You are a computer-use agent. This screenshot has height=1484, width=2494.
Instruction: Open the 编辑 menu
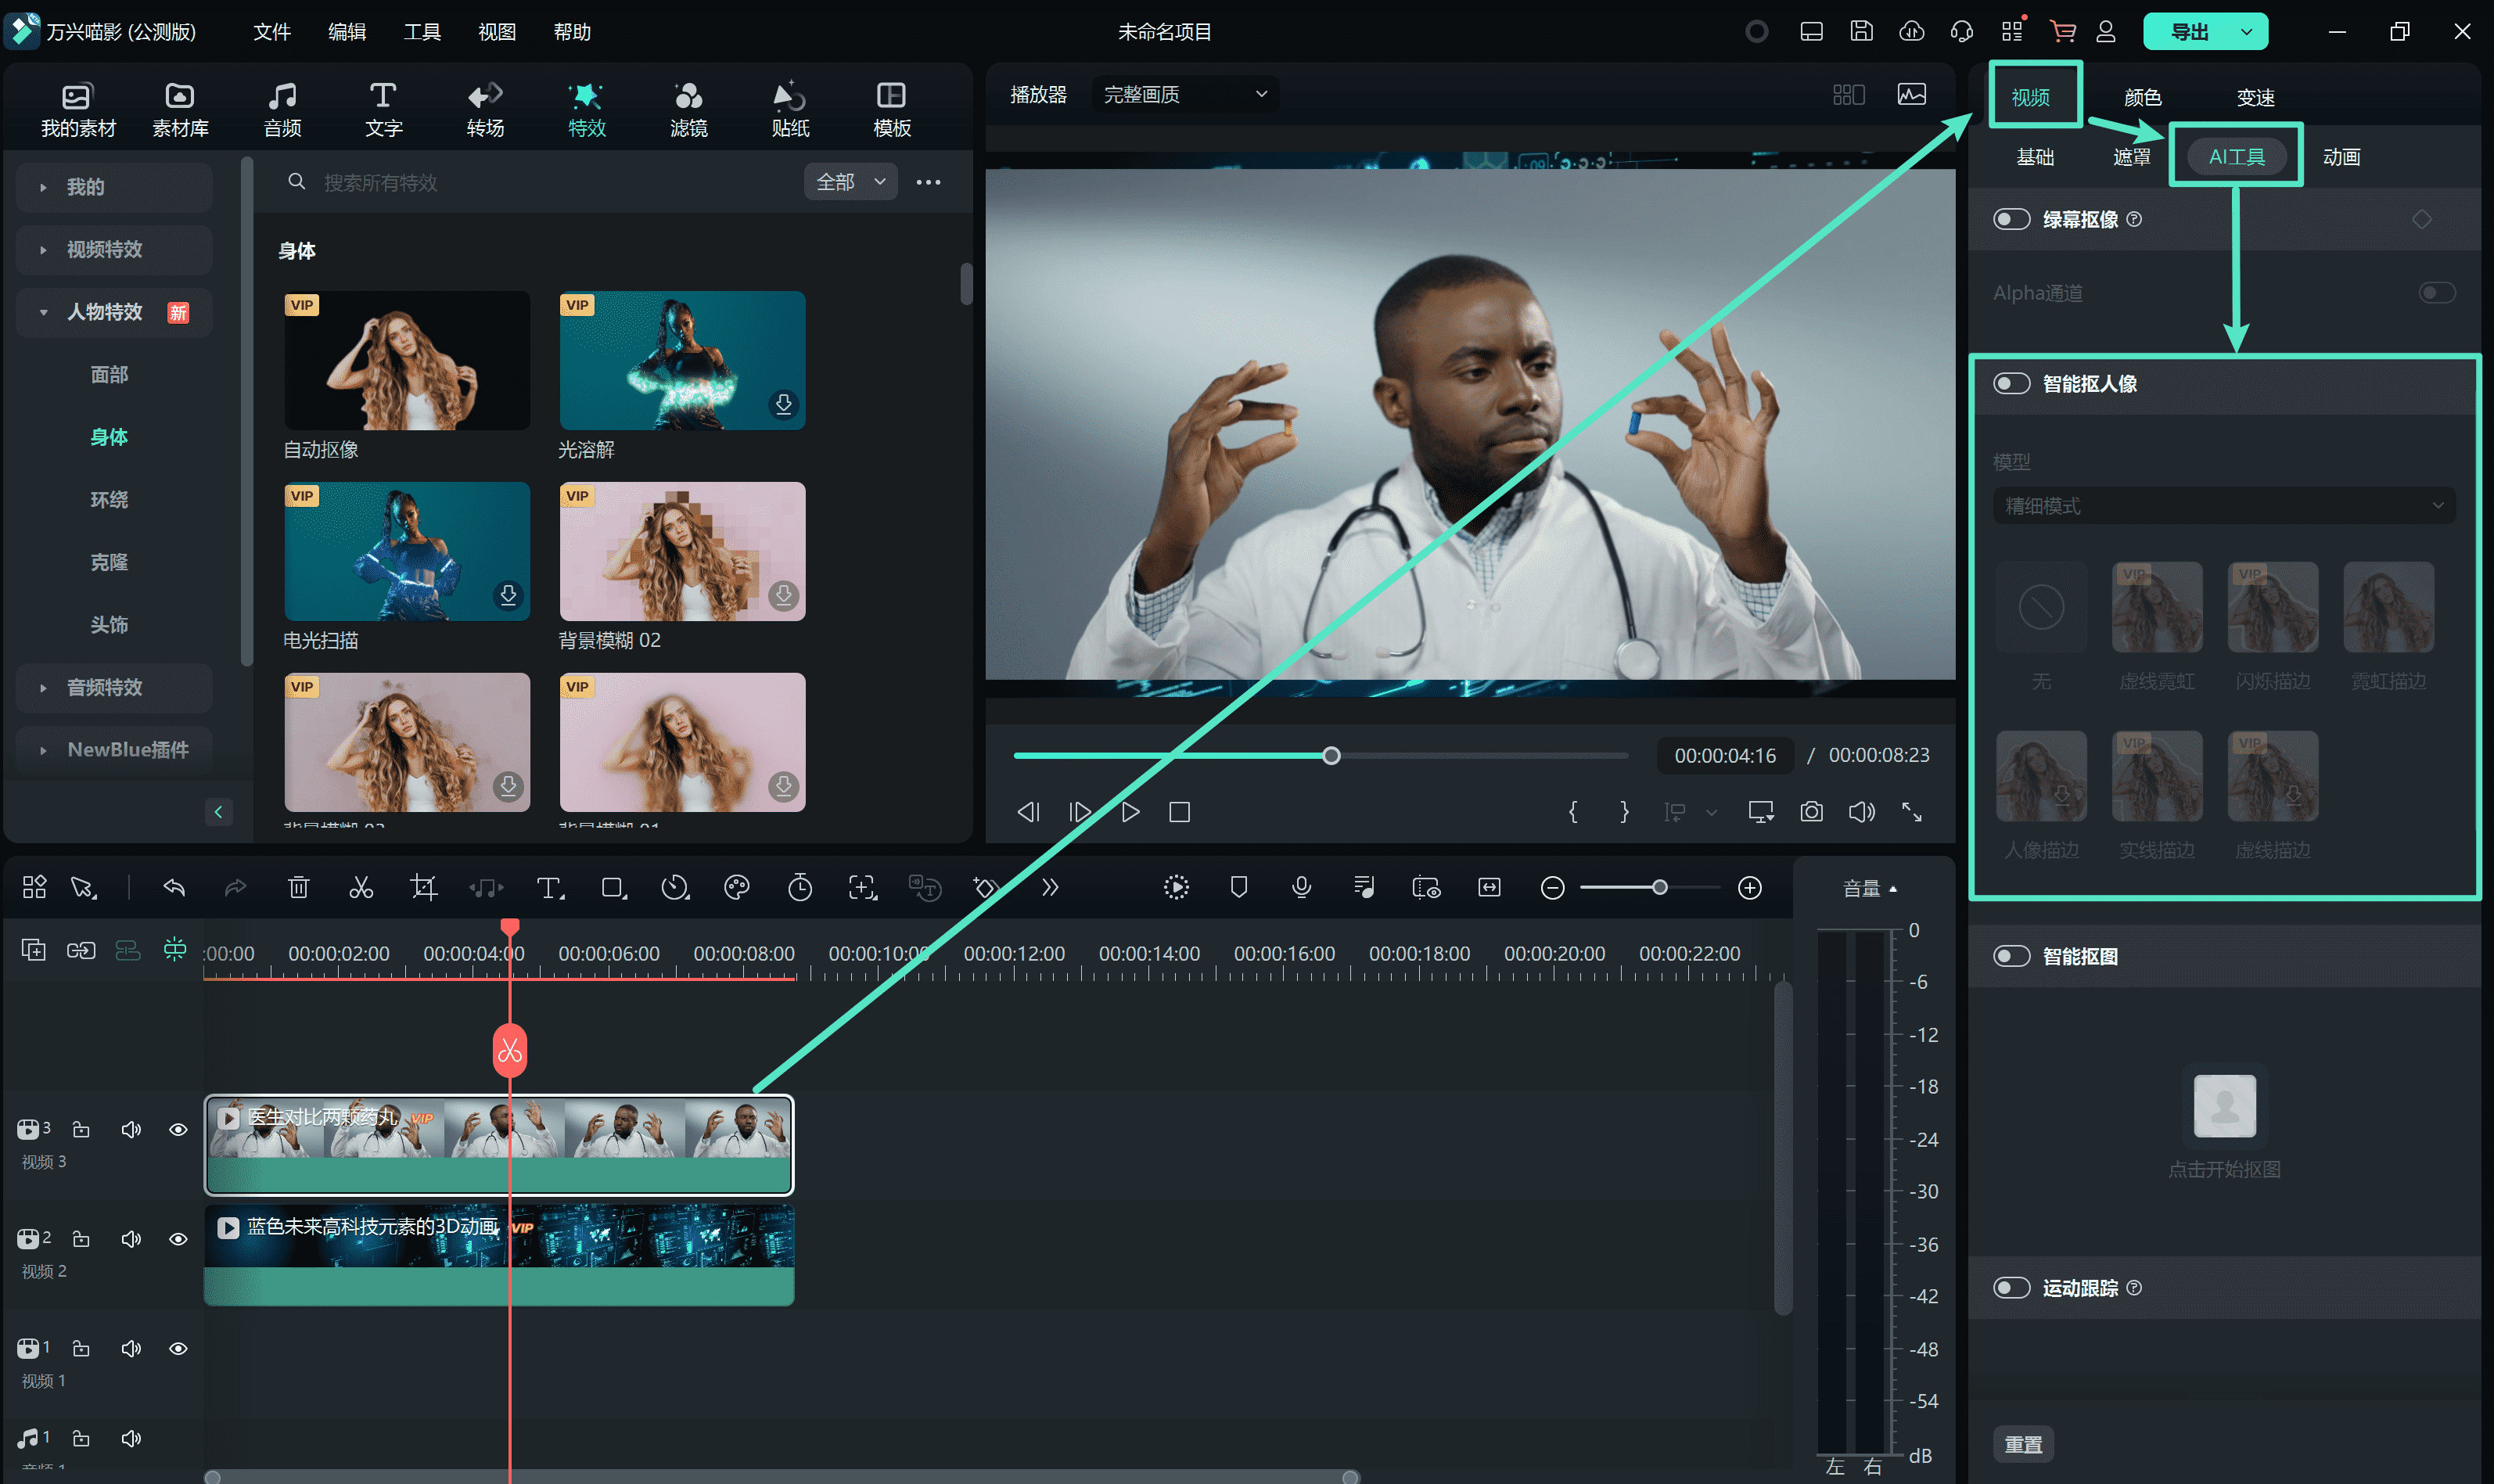pyautogui.click(x=347, y=31)
